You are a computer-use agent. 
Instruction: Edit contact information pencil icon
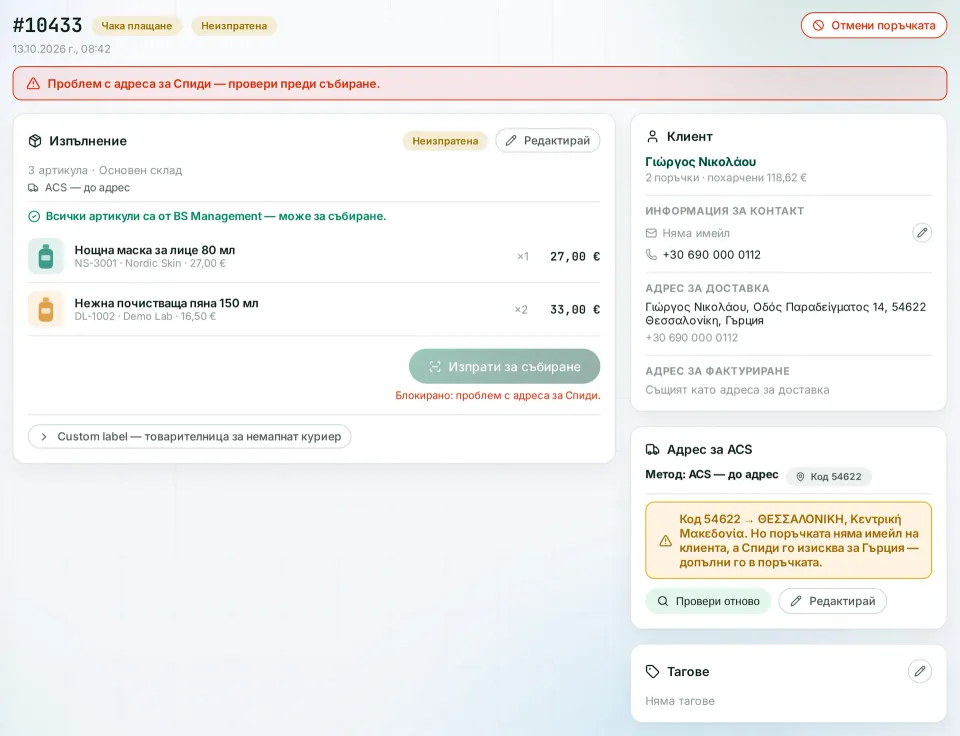pyautogui.click(x=921, y=233)
